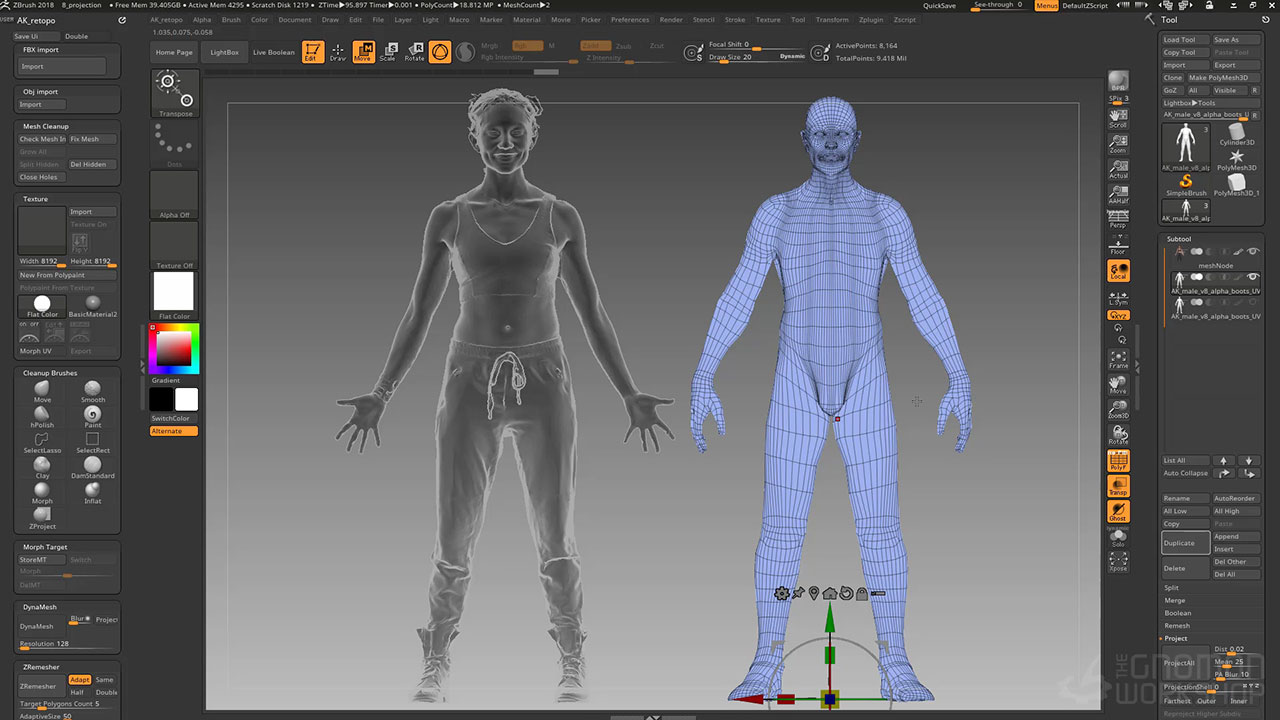Turn off Ghost transparency mode
The image size is (1280, 720).
(1118, 511)
